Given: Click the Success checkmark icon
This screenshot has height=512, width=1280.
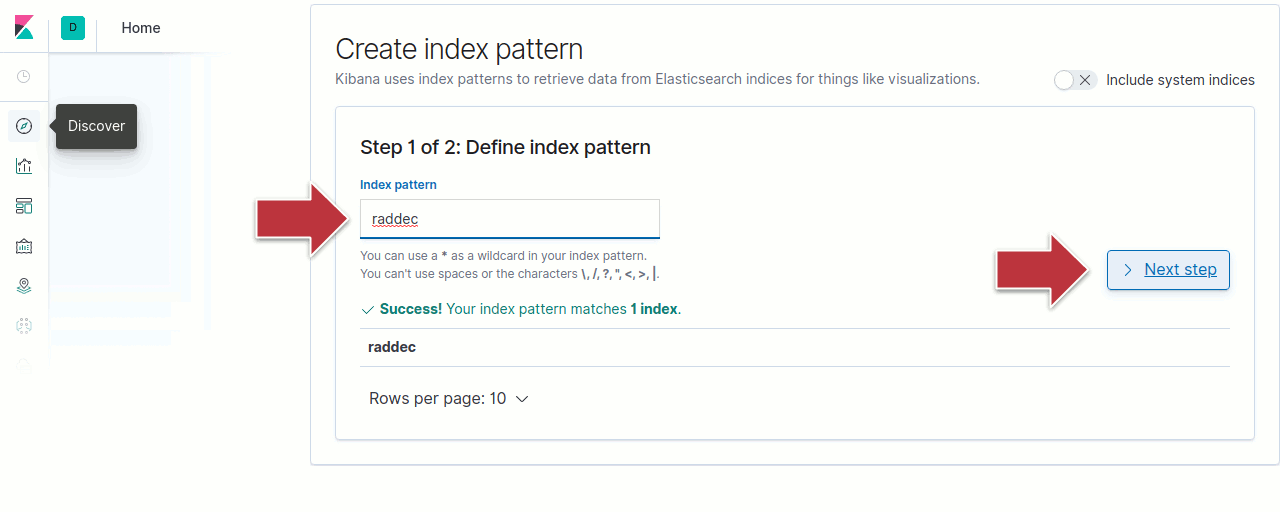Looking at the screenshot, I should [367, 310].
